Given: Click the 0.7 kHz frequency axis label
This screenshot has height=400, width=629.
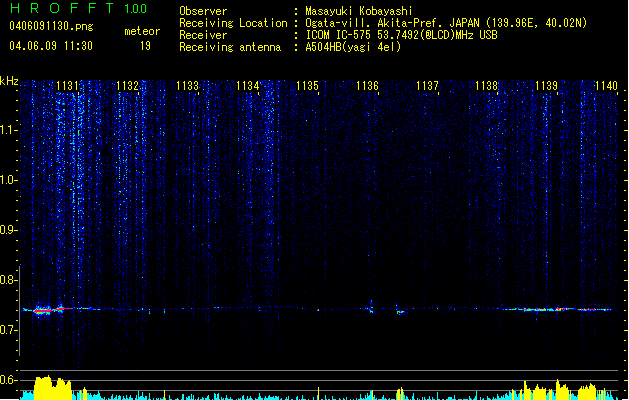Looking at the screenshot, I should coord(8,330).
